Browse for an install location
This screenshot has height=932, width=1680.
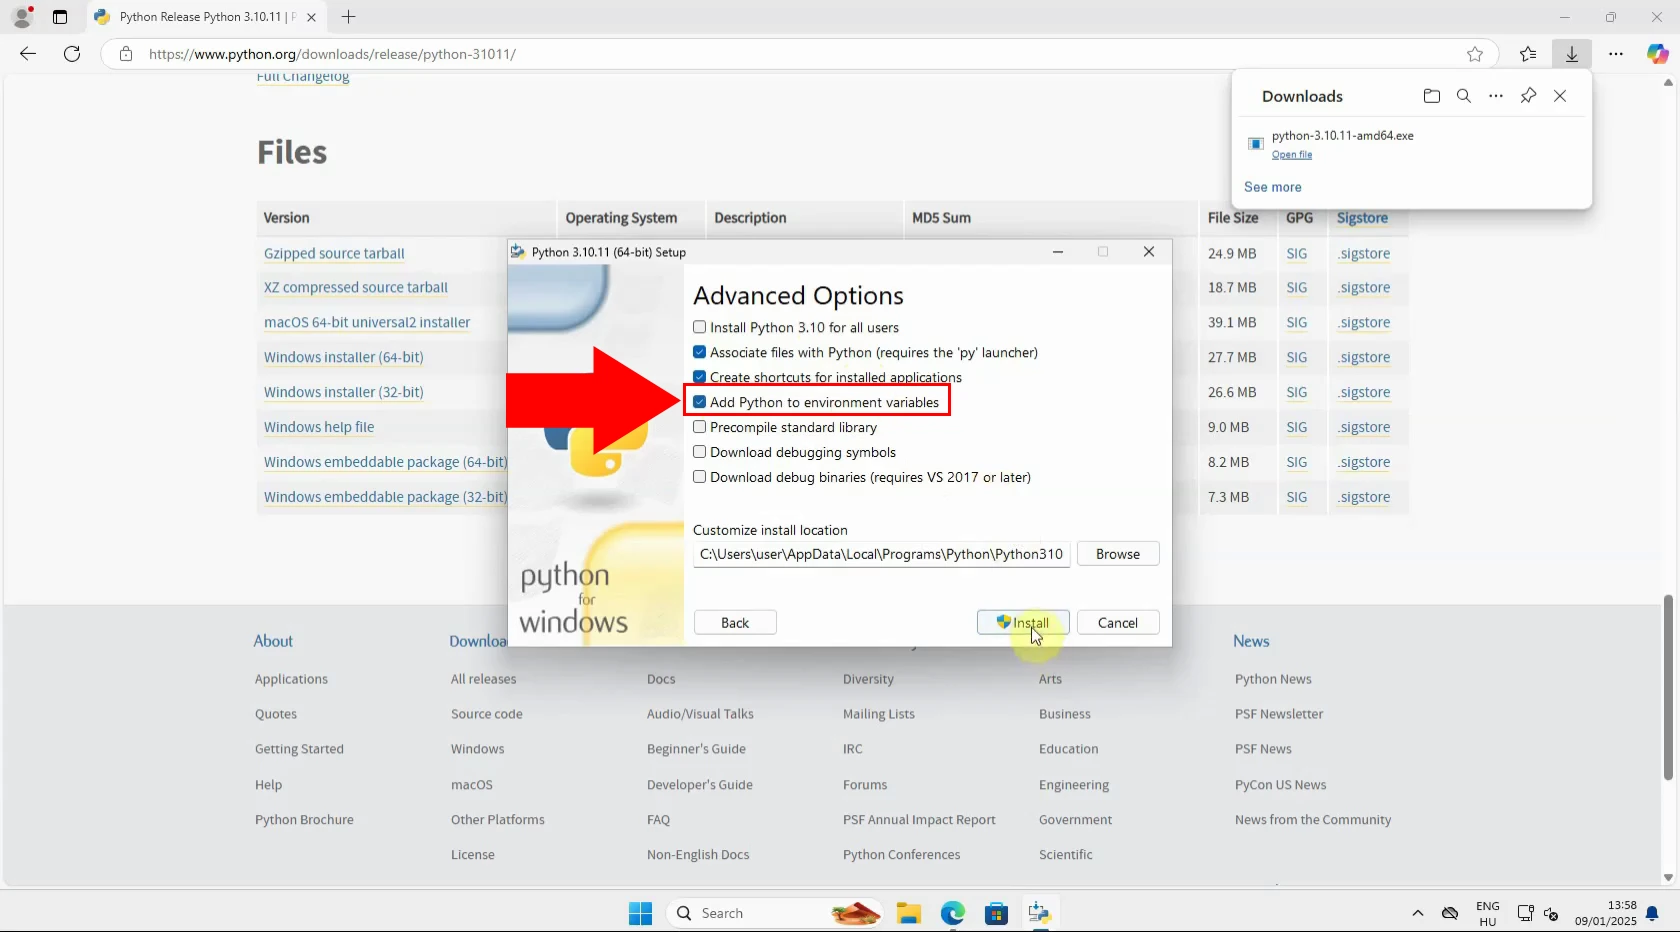(x=1118, y=554)
